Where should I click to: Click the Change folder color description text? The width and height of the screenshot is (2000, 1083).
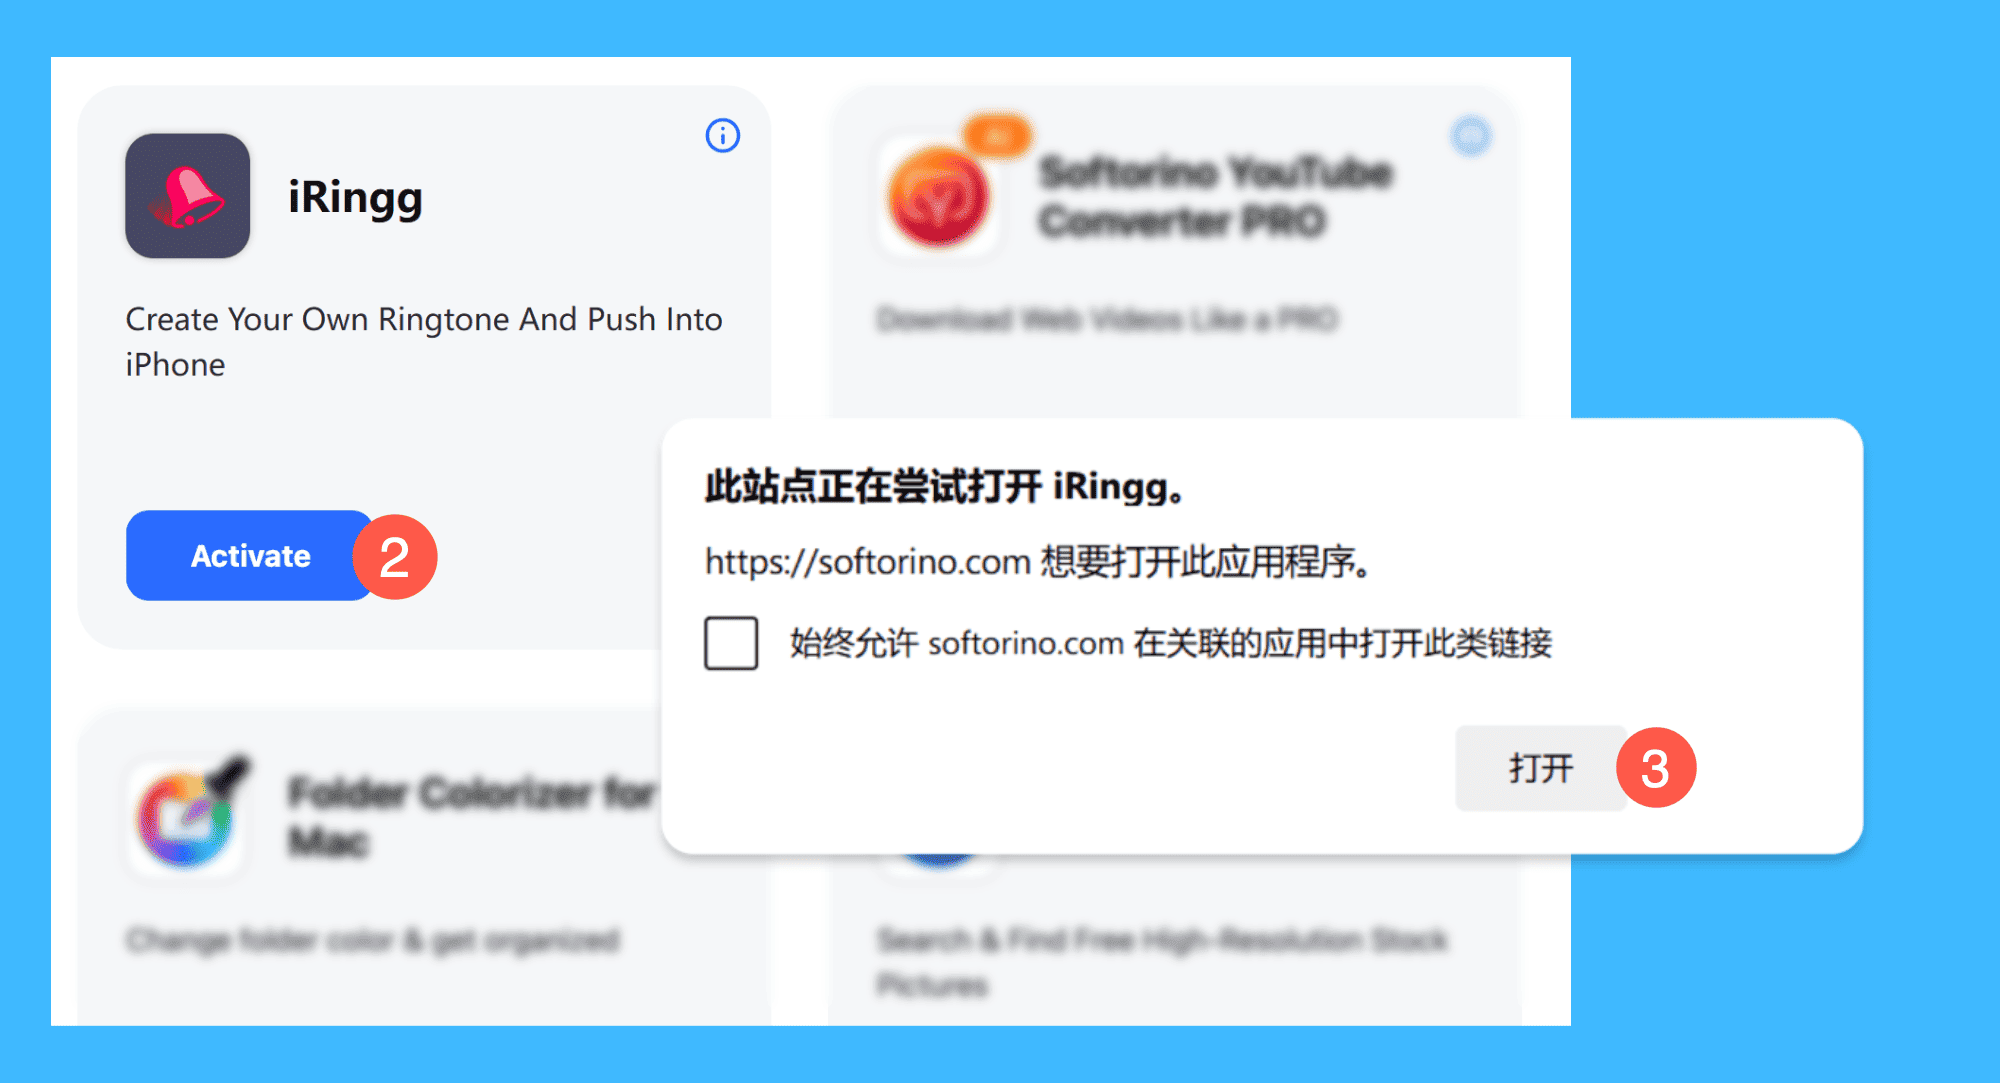pos(374,940)
